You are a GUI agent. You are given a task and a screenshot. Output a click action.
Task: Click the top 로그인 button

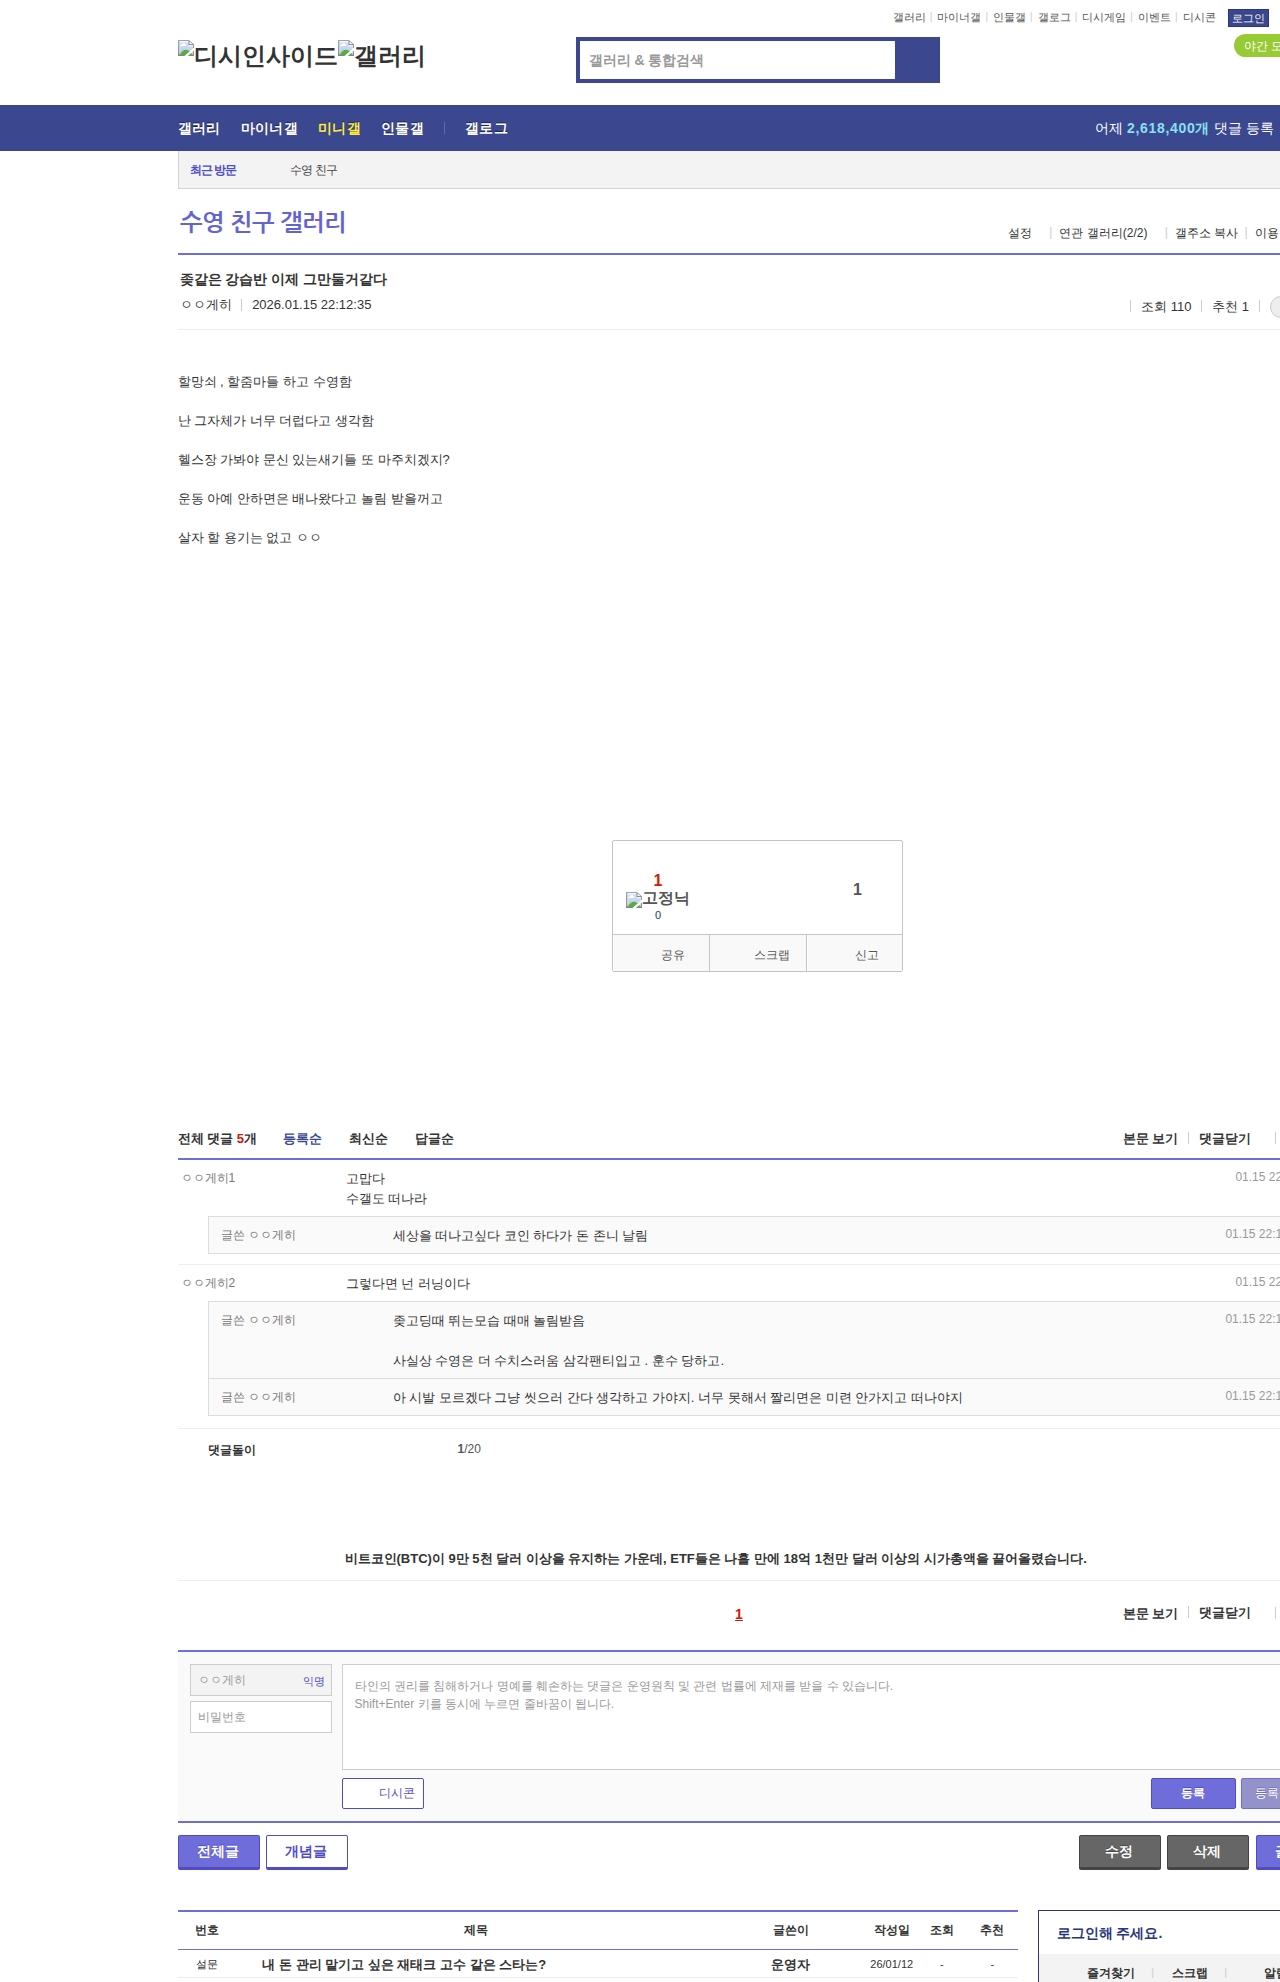point(1248,18)
